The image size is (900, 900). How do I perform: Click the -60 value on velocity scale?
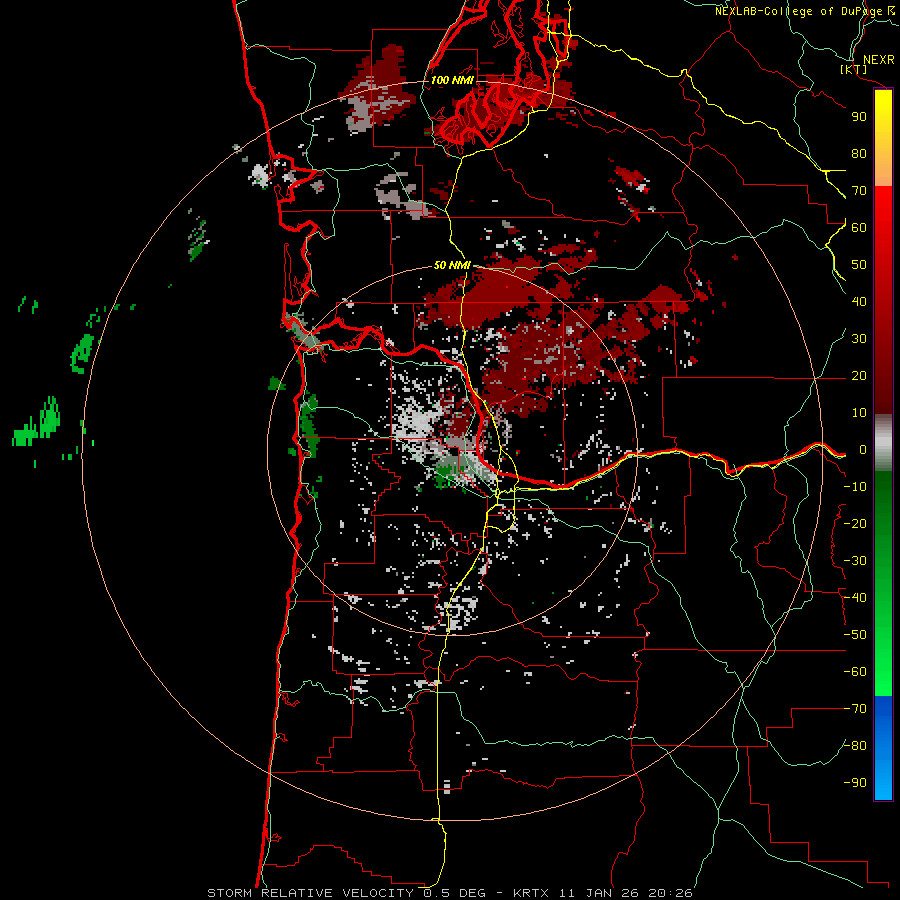coord(855,672)
